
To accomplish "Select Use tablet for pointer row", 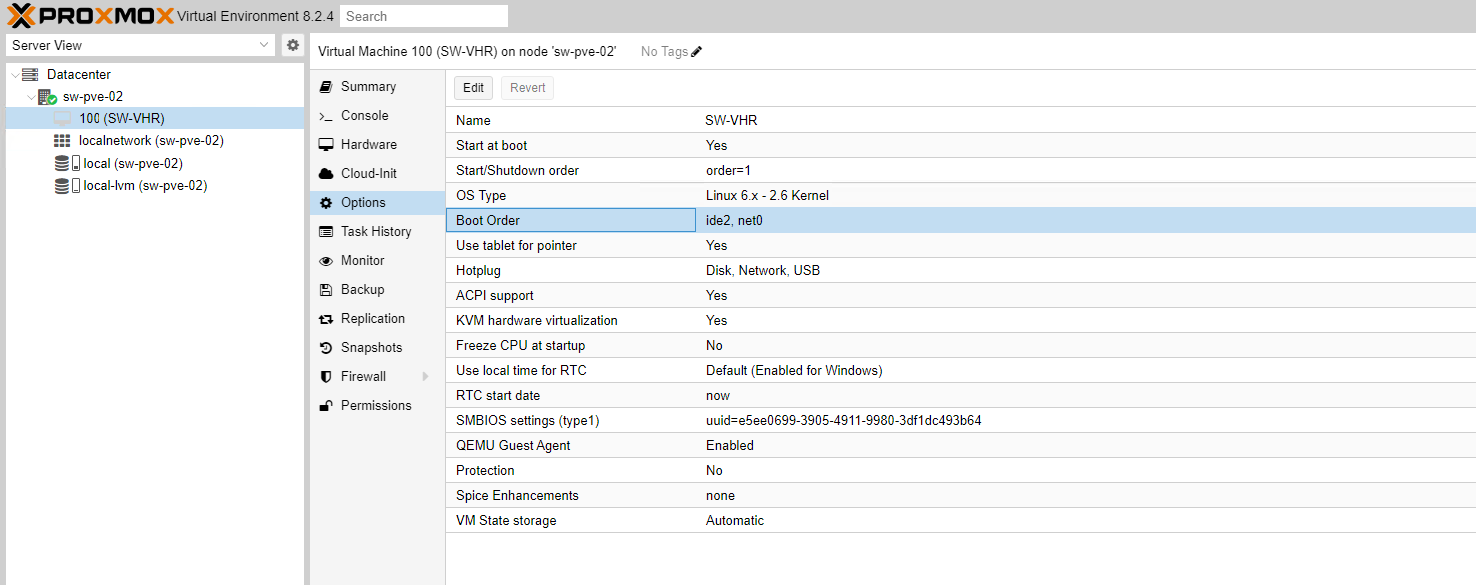I will click(960, 245).
